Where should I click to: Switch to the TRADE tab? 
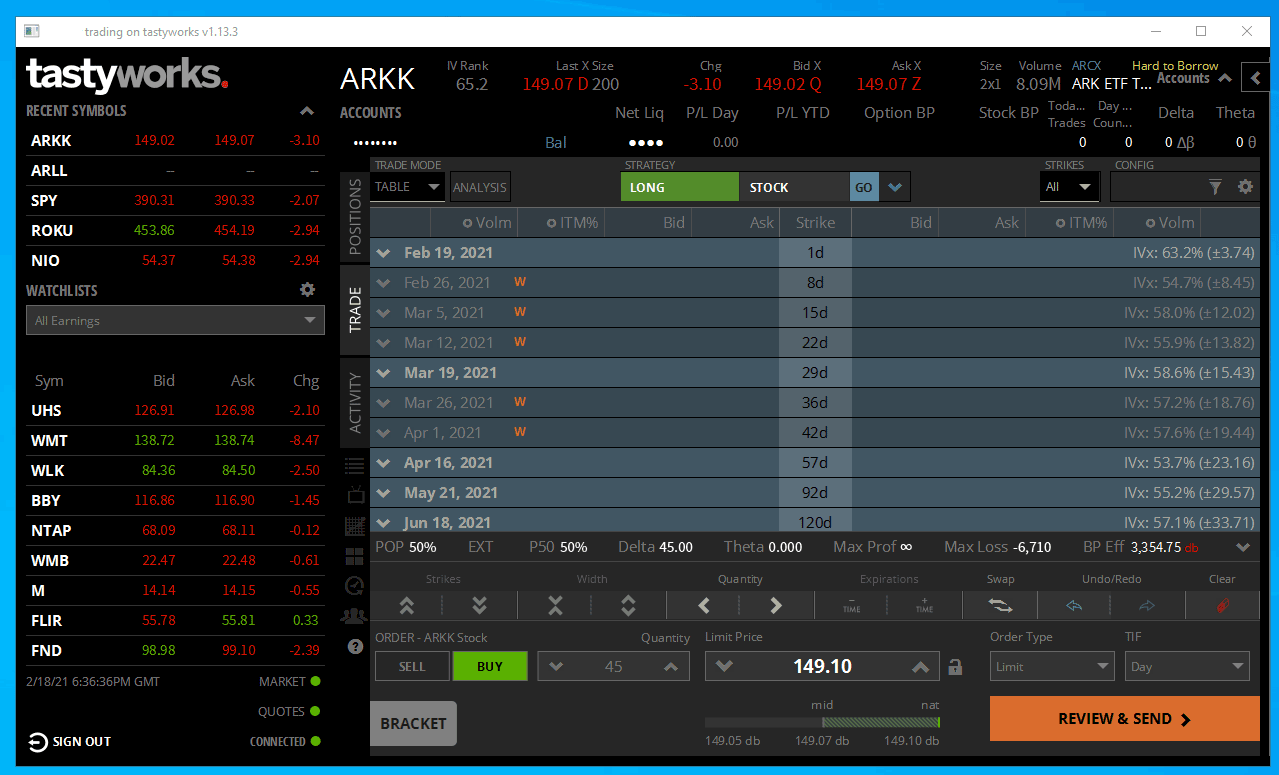coord(354,310)
